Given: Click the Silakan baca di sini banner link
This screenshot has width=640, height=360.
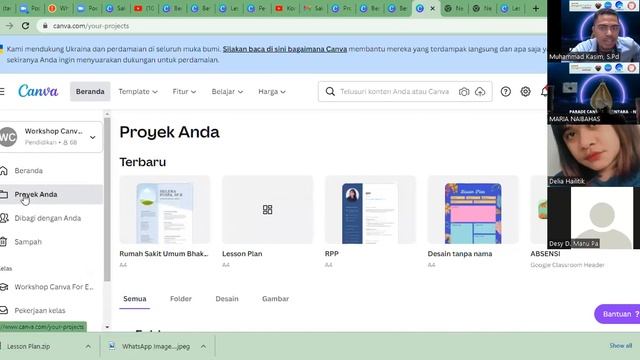Looking at the screenshot, I should click(285, 49).
